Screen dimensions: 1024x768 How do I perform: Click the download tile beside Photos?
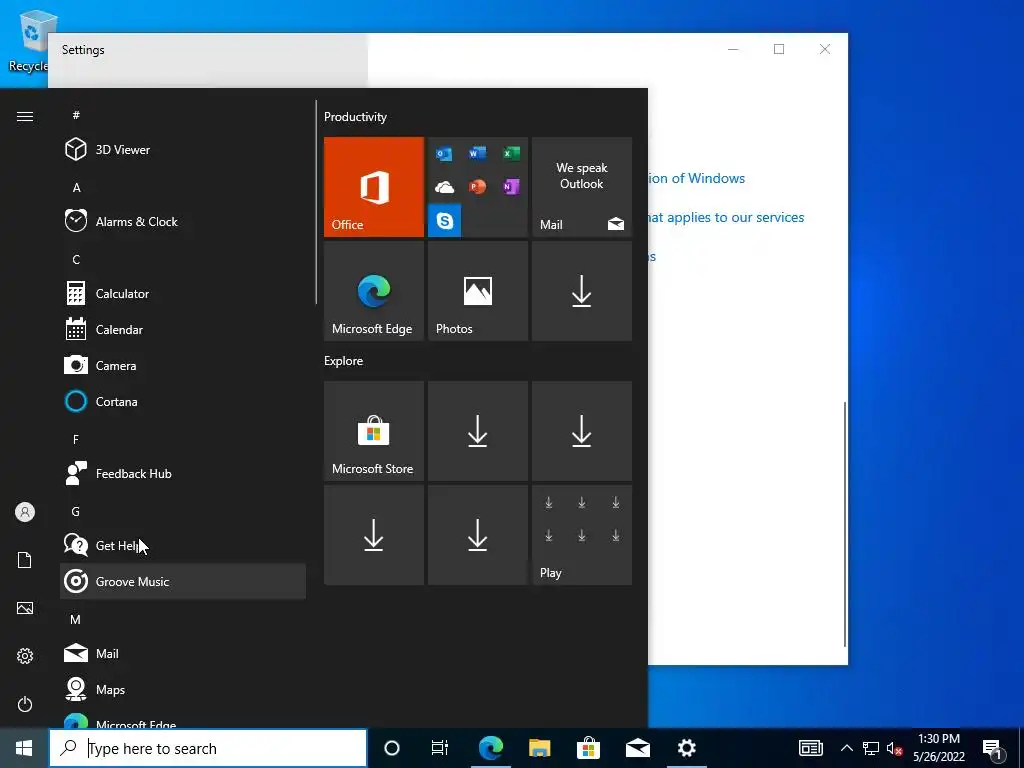(x=582, y=291)
